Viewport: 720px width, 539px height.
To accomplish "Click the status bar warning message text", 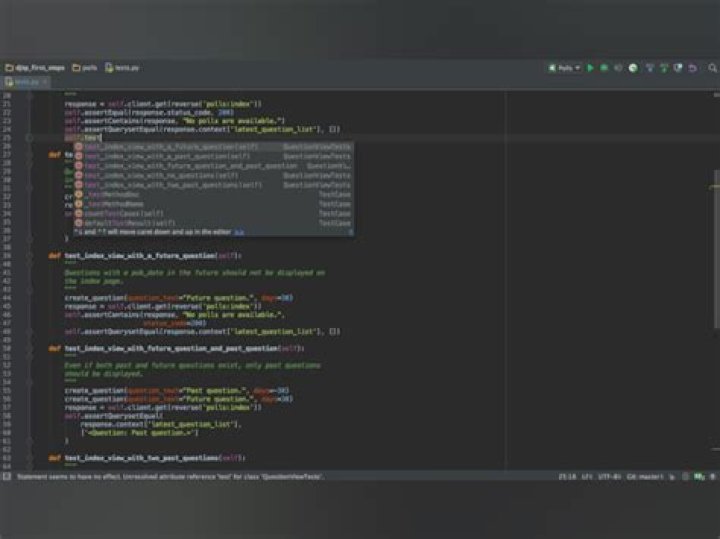I will click(169, 477).
